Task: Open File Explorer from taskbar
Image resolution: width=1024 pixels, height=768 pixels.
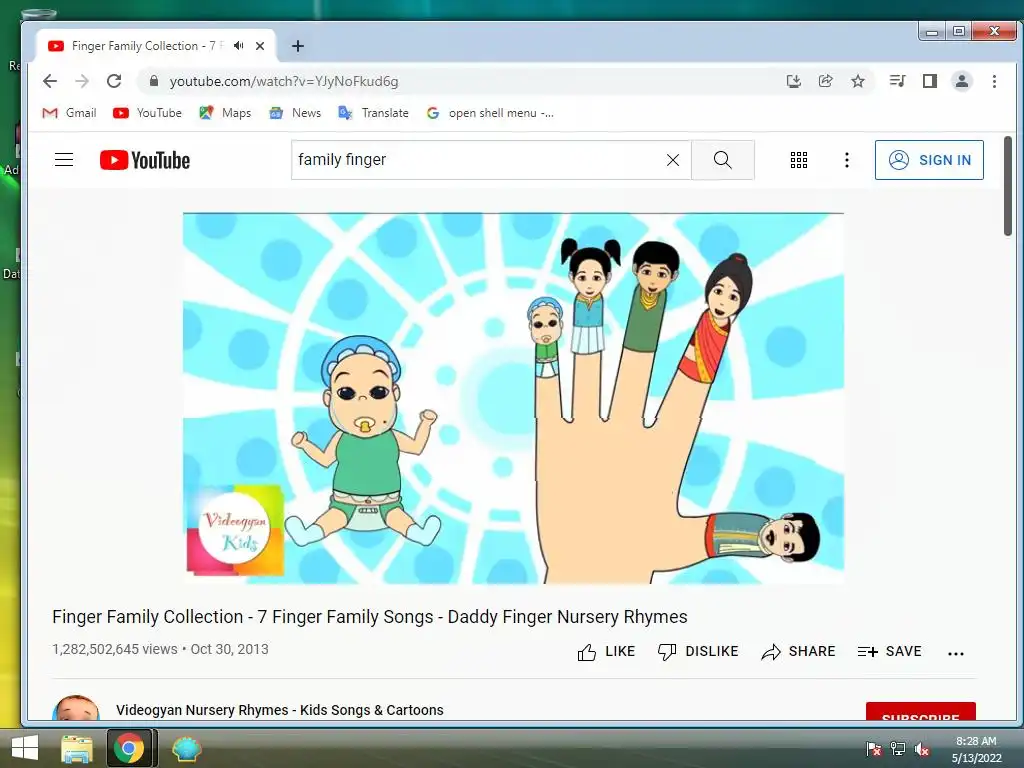Action: [77, 748]
